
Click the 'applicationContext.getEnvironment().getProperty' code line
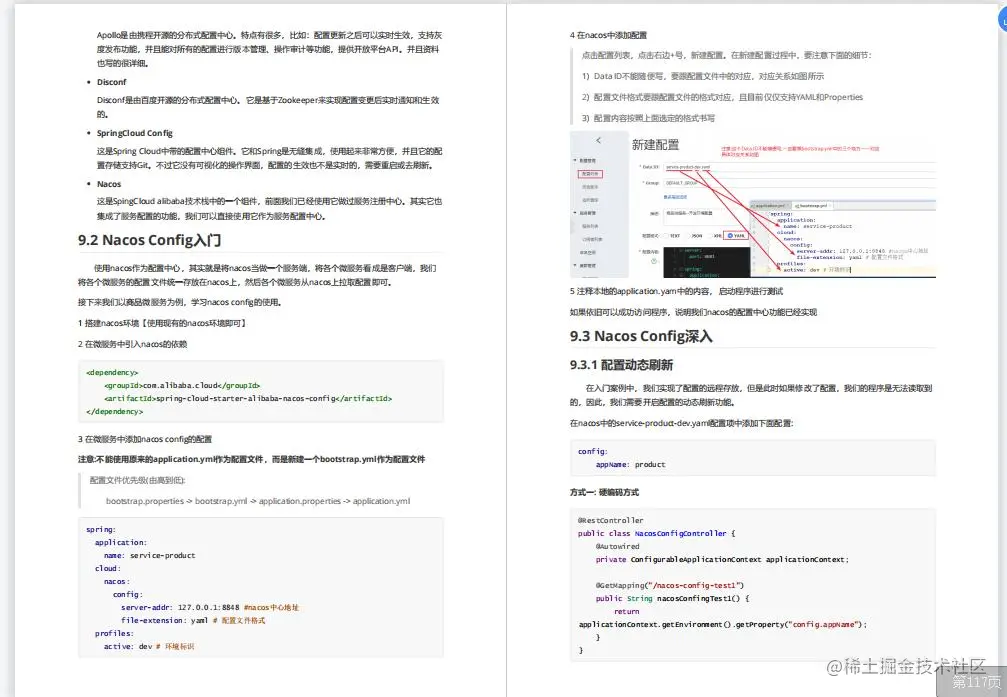pos(722,624)
